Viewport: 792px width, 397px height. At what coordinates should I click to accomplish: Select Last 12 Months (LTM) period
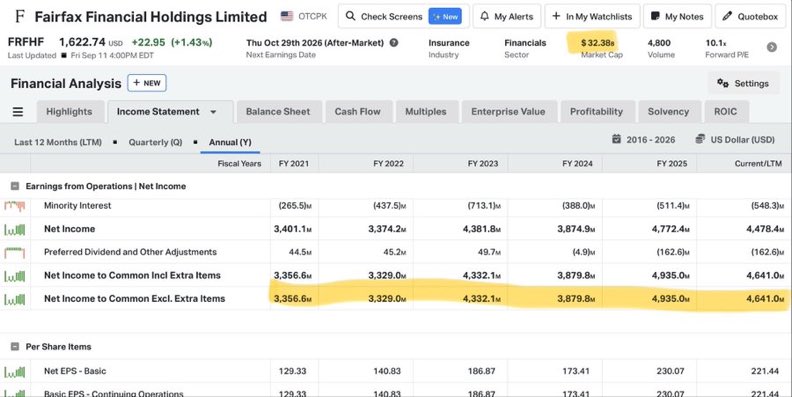pyautogui.click(x=58, y=142)
